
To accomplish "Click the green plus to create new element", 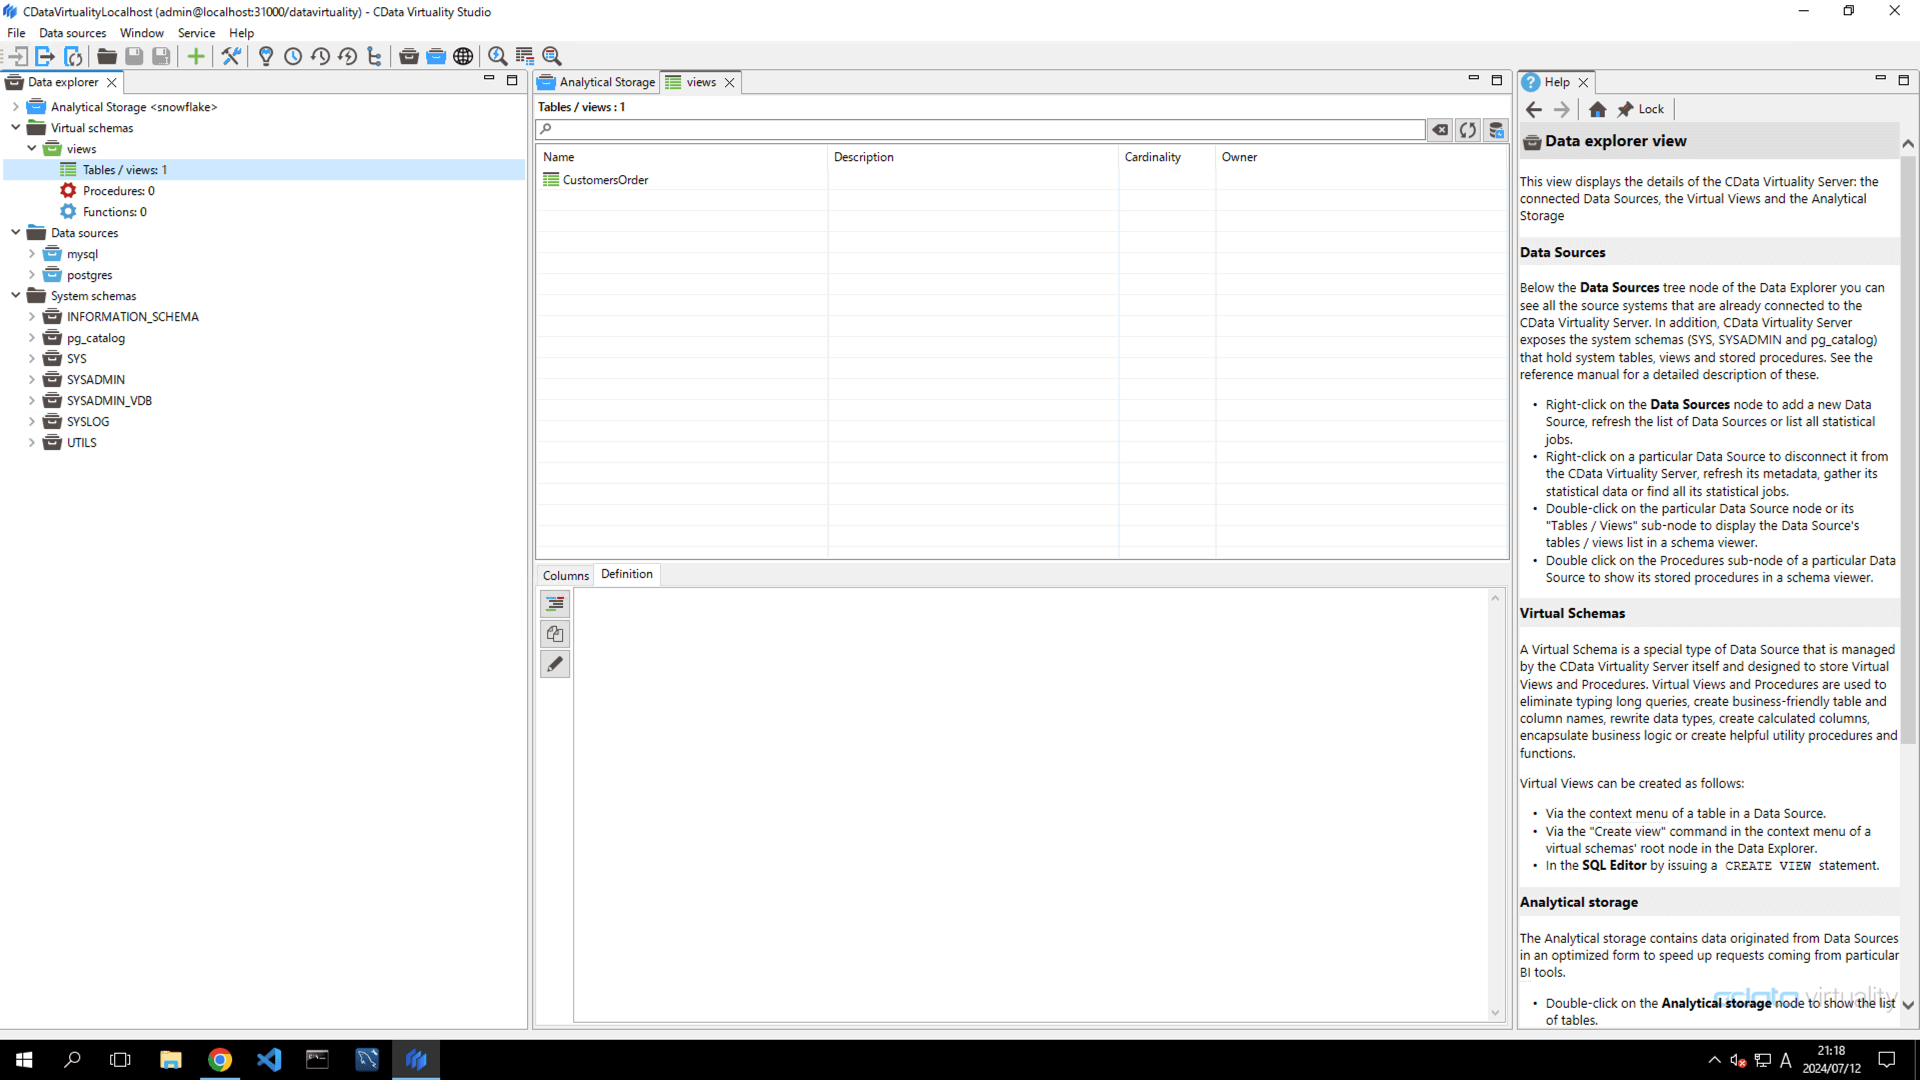I will click(196, 56).
